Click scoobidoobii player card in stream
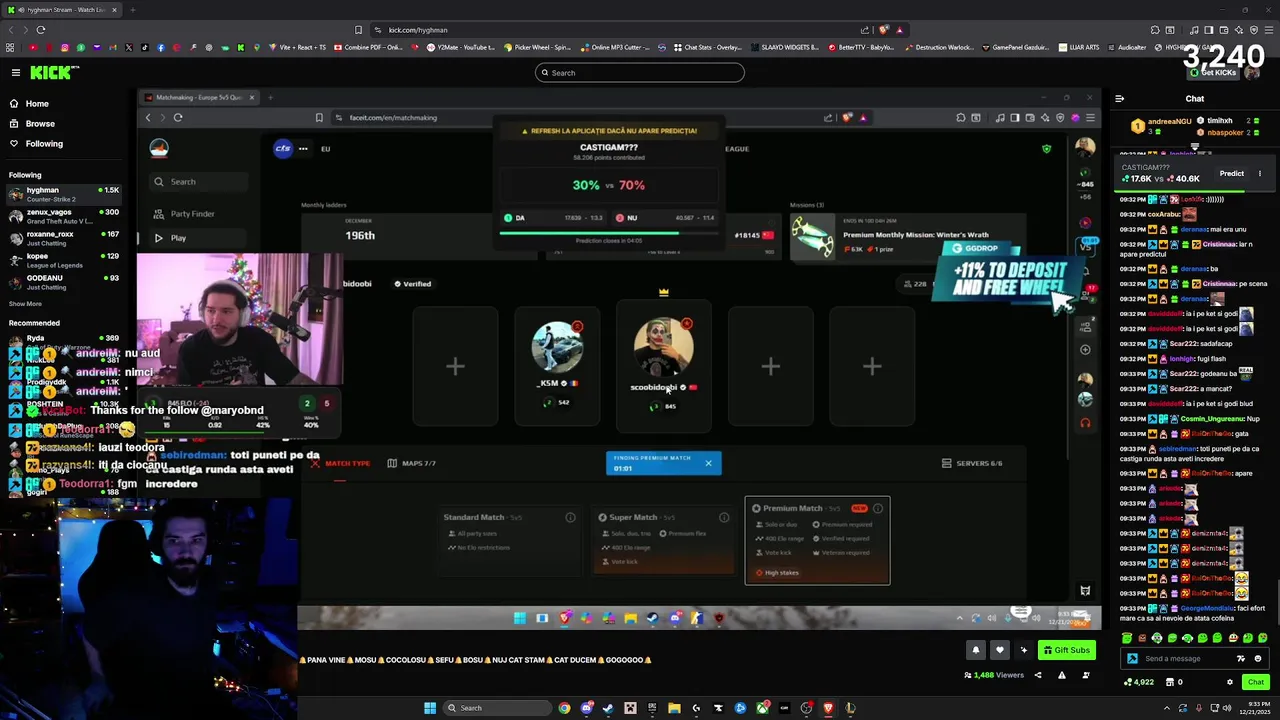The height and width of the screenshot is (720, 1280). [663, 367]
